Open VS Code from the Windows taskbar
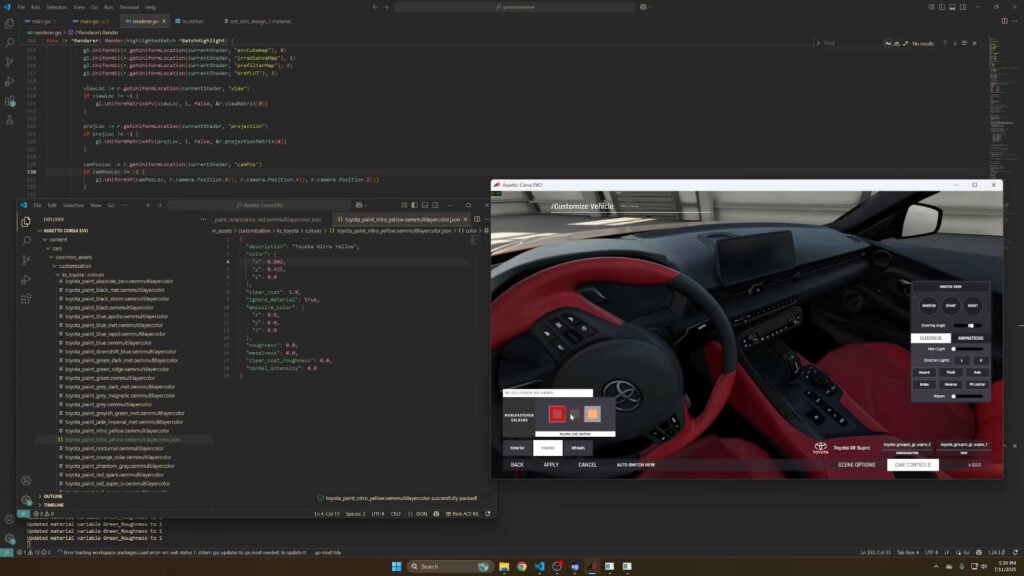Viewport: 1024px width, 576px height. point(539,566)
